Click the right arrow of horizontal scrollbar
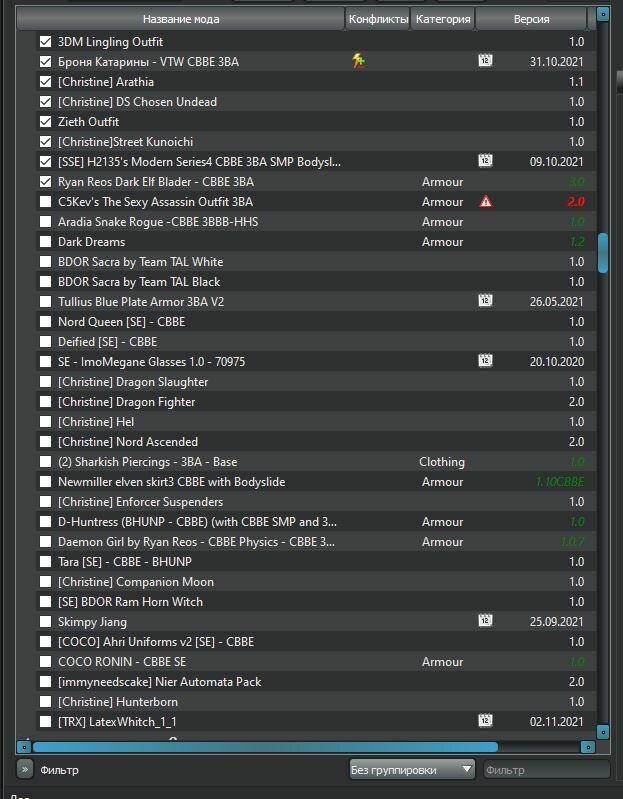Image resolution: width=623 pixels, height=799 pixels. tap(588, 747)
